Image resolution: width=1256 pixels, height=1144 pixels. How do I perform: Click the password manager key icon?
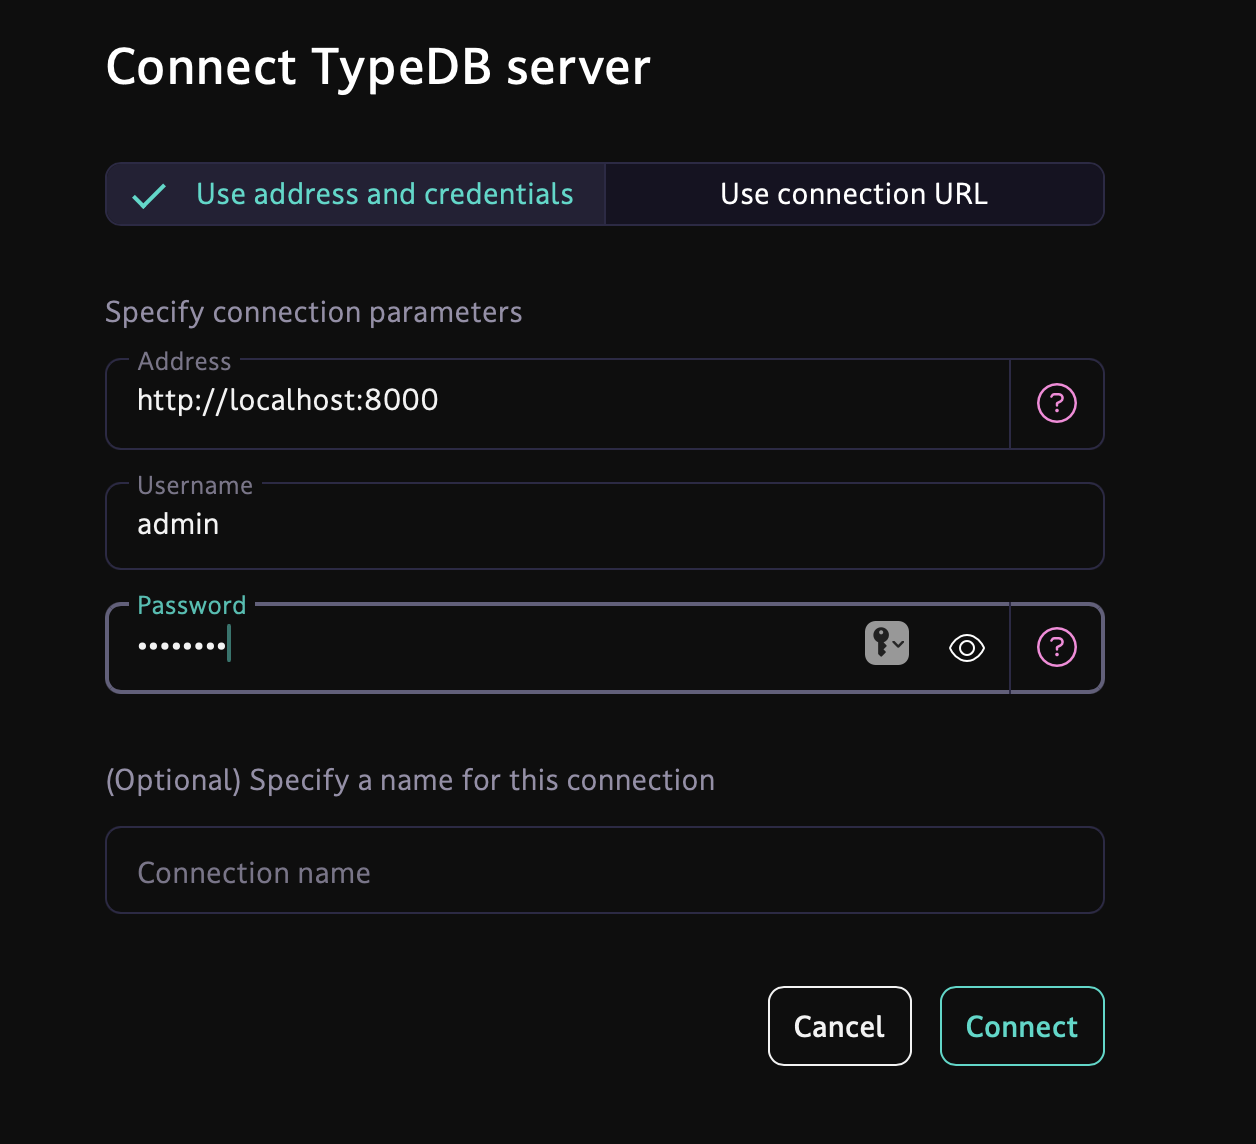pyautogui.click(x=879, y=644)
